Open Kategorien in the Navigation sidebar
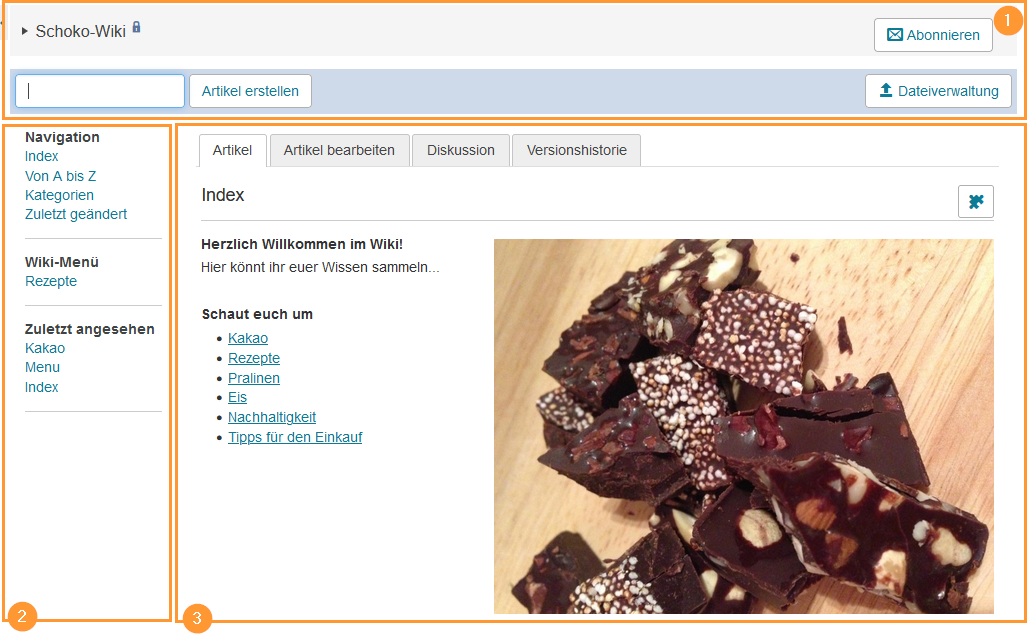 (x=59, y=195)
